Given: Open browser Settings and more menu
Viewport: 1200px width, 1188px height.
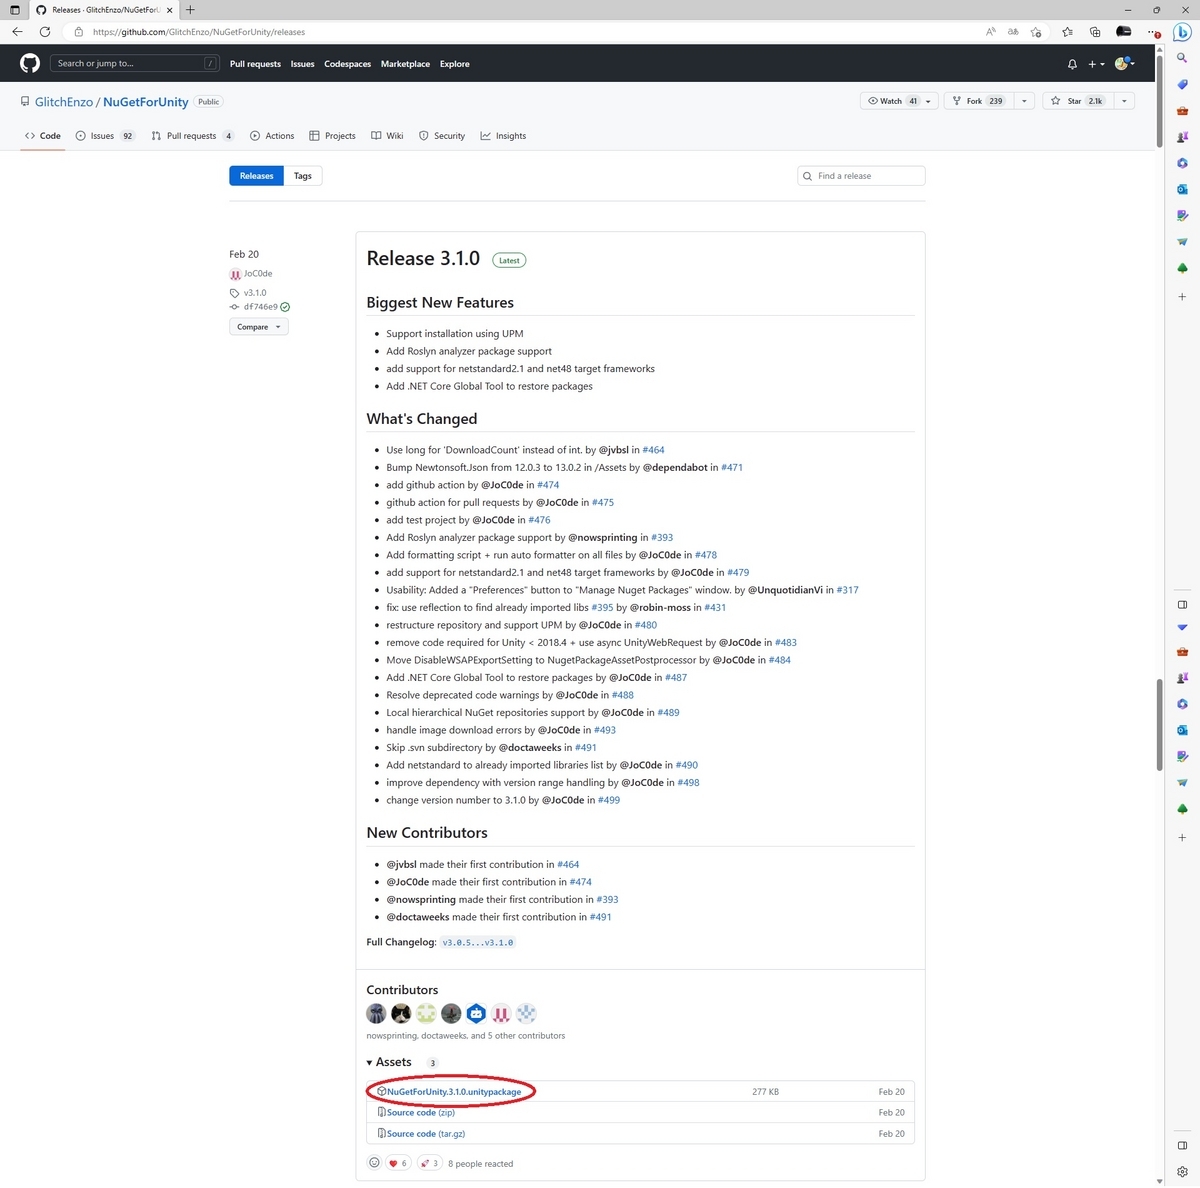Looking at the screenshot, I should pos(1152,32).
